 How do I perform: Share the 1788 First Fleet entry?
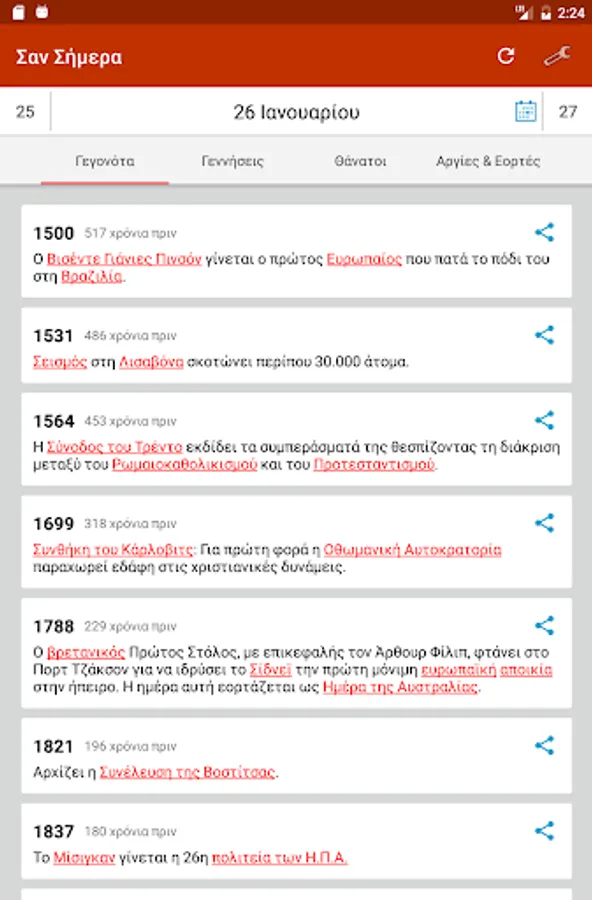tap(544, 626)
